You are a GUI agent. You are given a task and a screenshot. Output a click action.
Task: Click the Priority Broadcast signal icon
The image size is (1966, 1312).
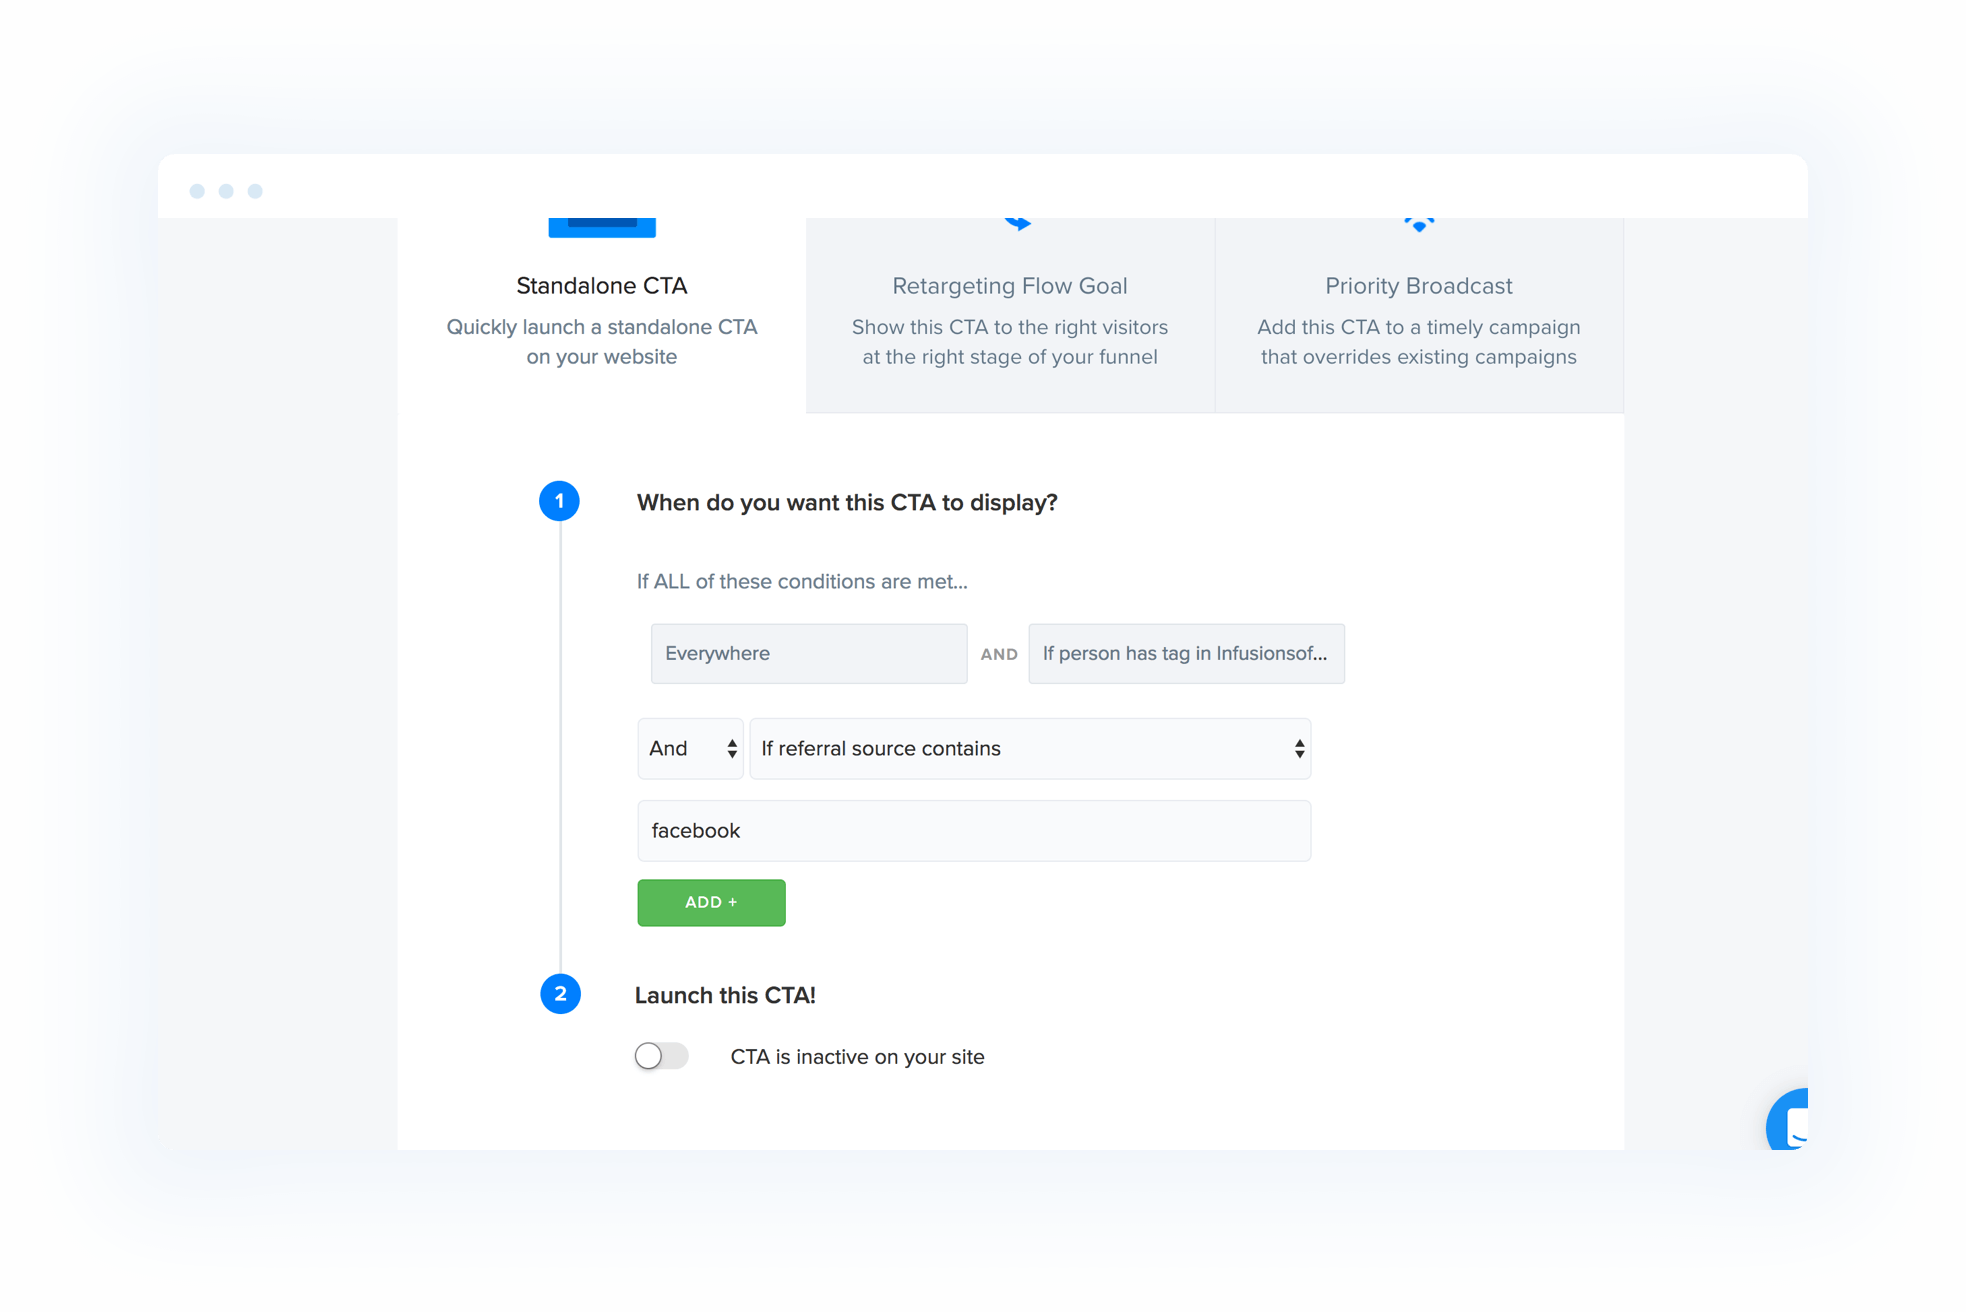[x=1419, y=222]
